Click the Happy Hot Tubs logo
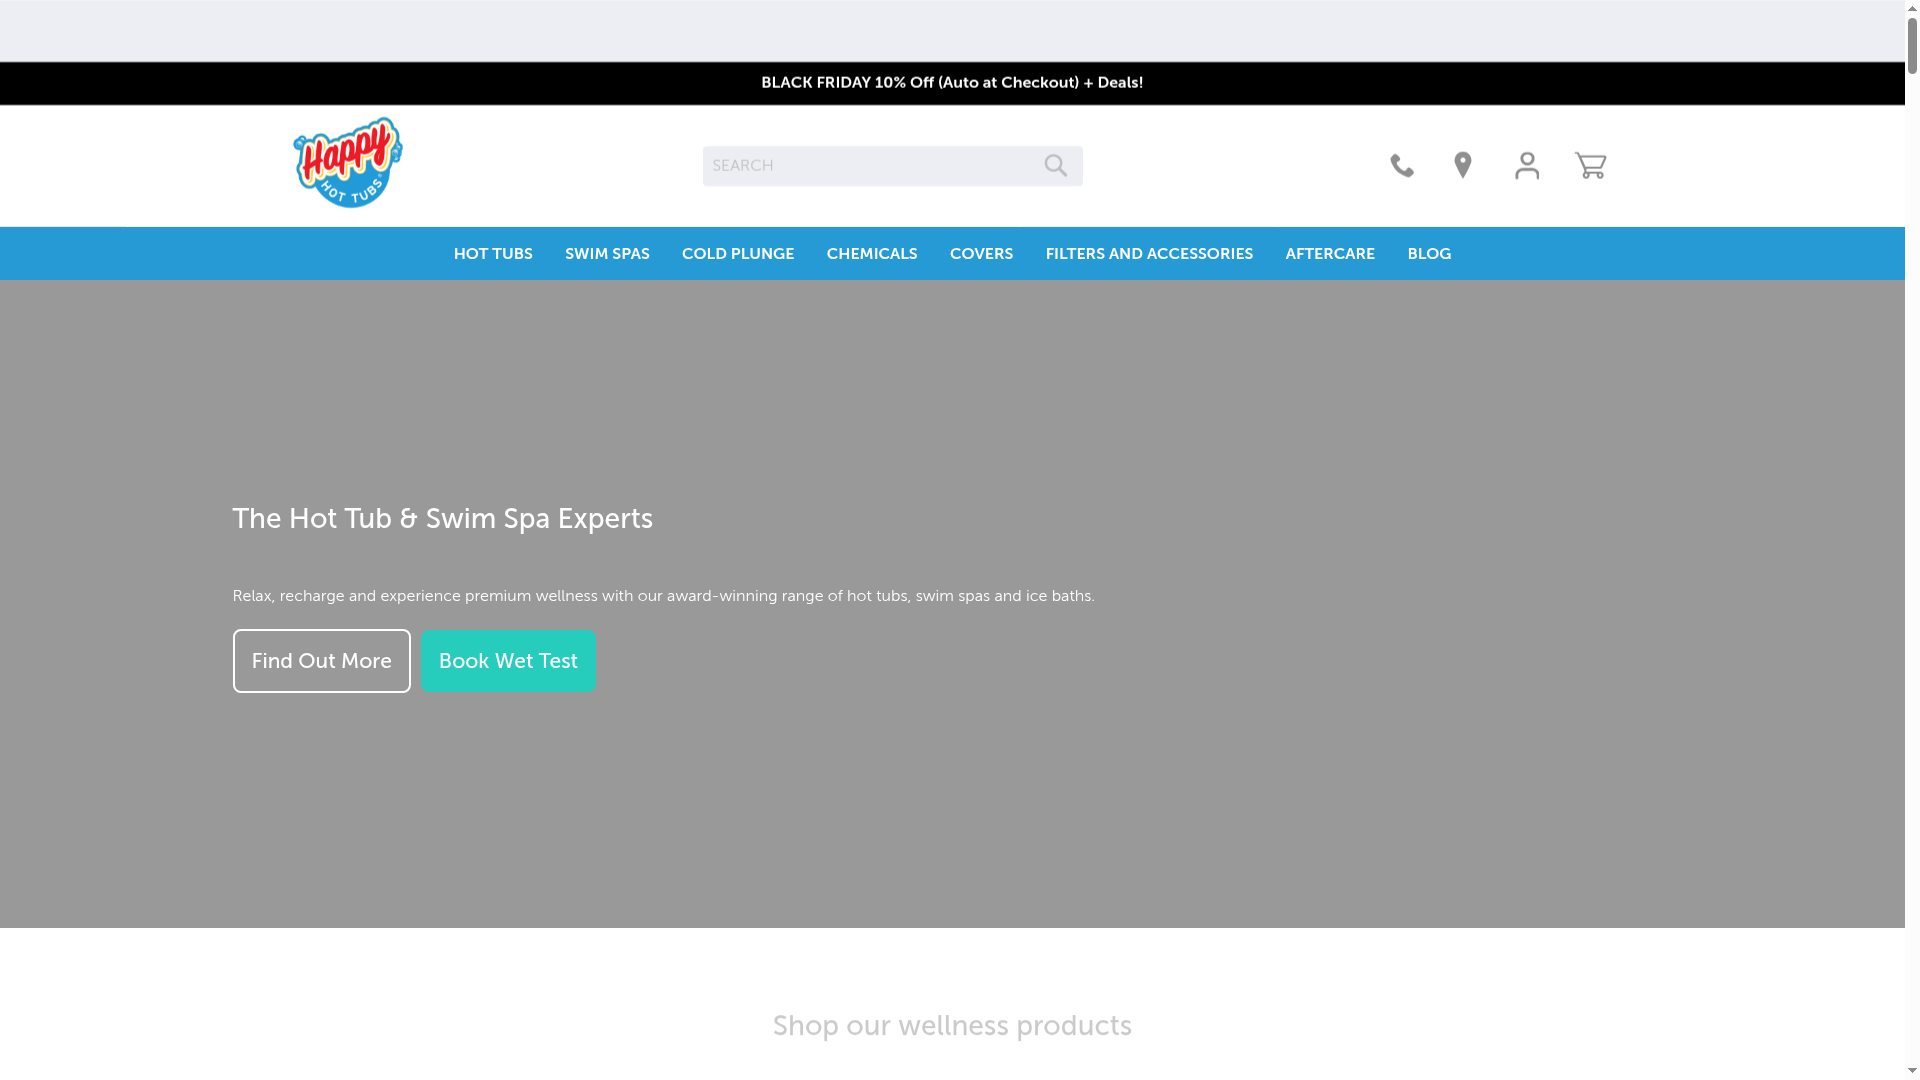The width and height of the screenshot is (1920, 1080). pos(348,163)
